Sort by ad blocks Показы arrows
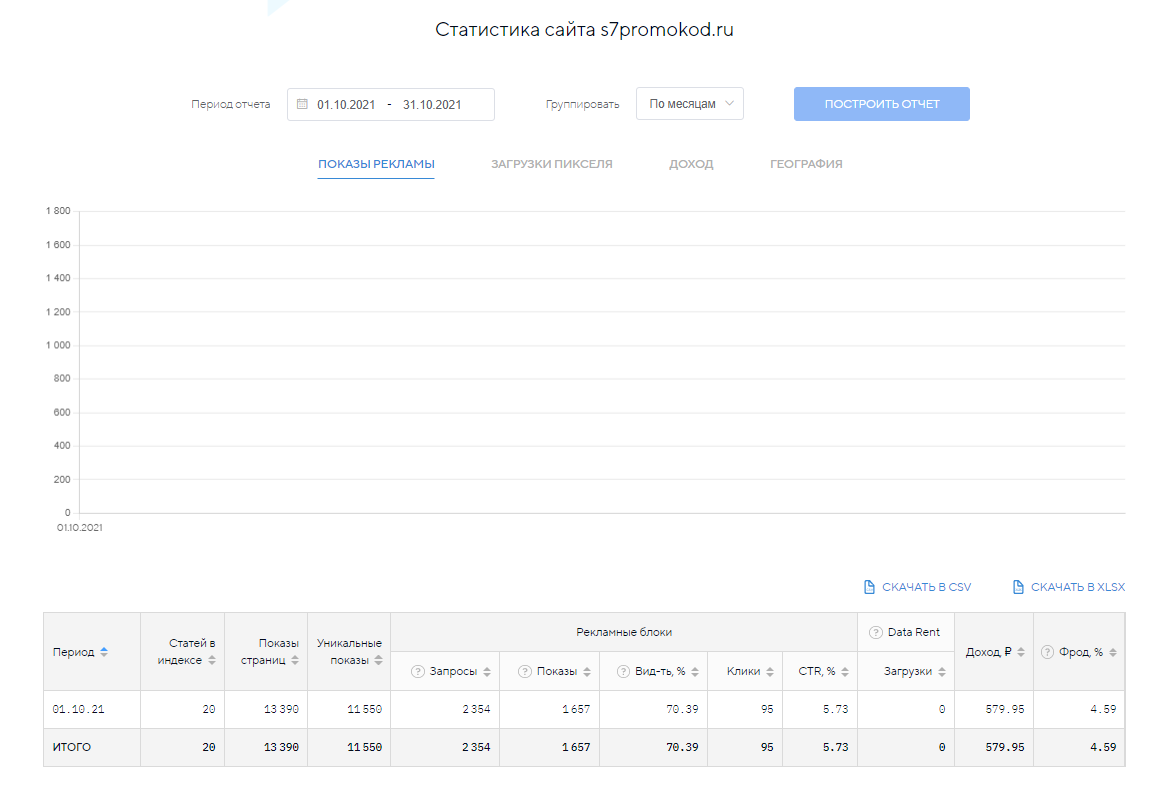Image resolution: width=1170 pixels, height=789 pixels. click(586, 671)
